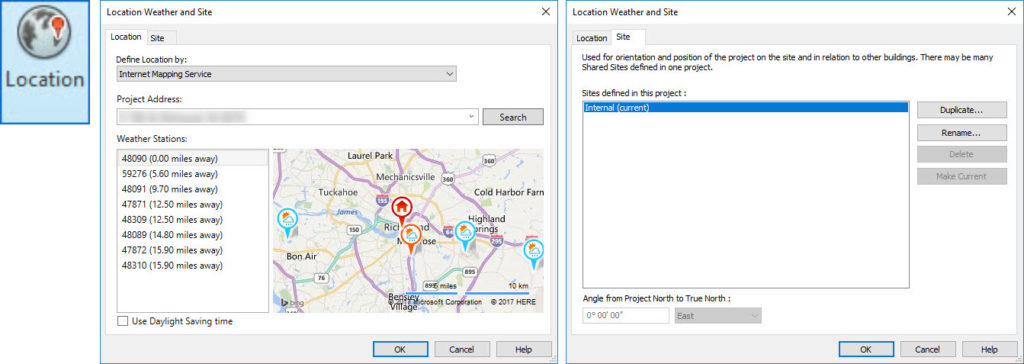
Task: Open the Define Location by dropdown
Action: click(x=287, y=74)
